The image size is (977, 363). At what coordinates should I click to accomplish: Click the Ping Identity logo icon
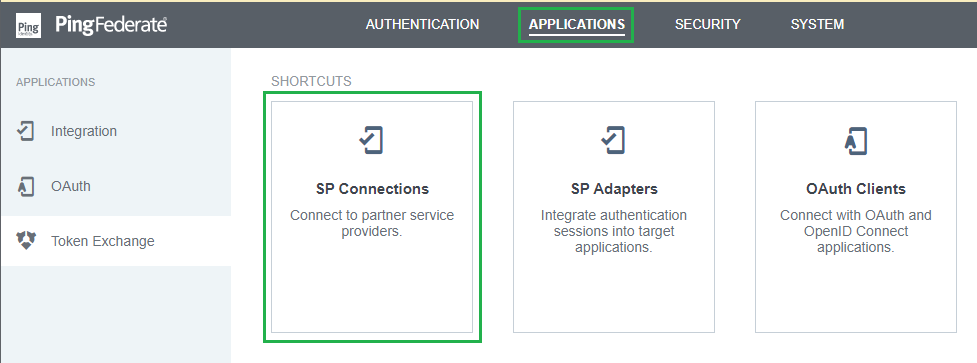29,26
